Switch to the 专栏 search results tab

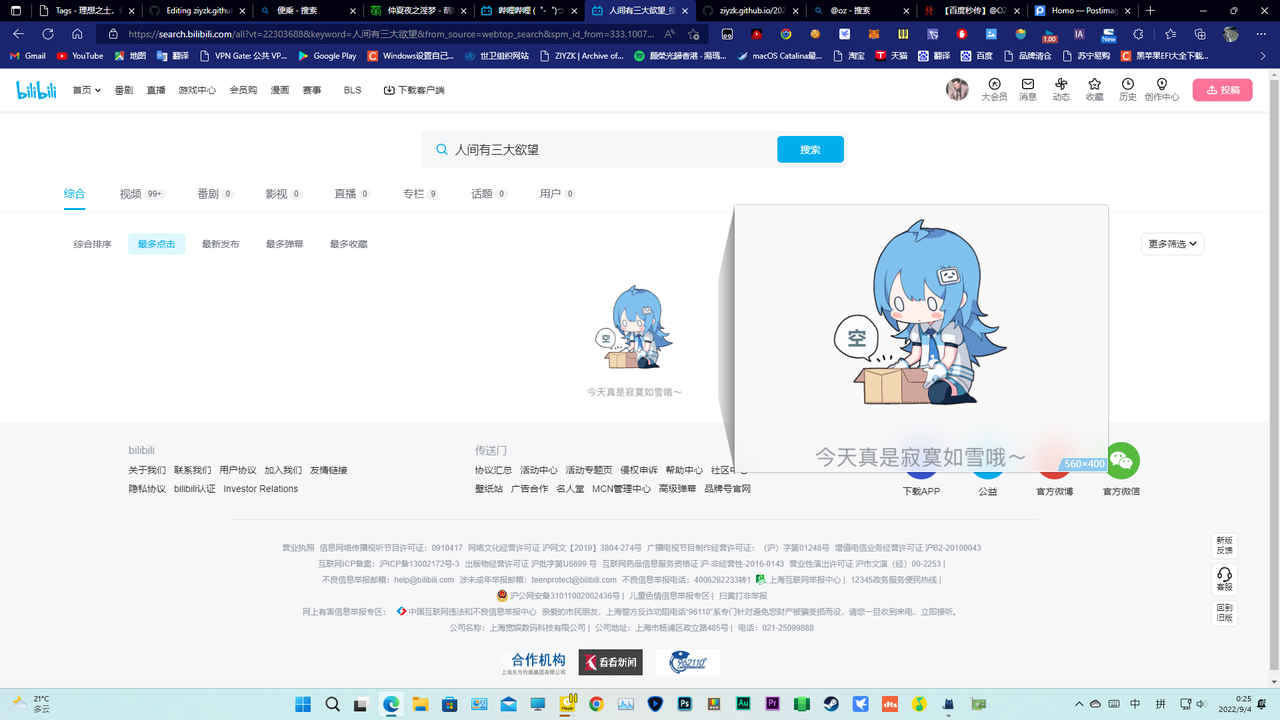pos(413,194)
